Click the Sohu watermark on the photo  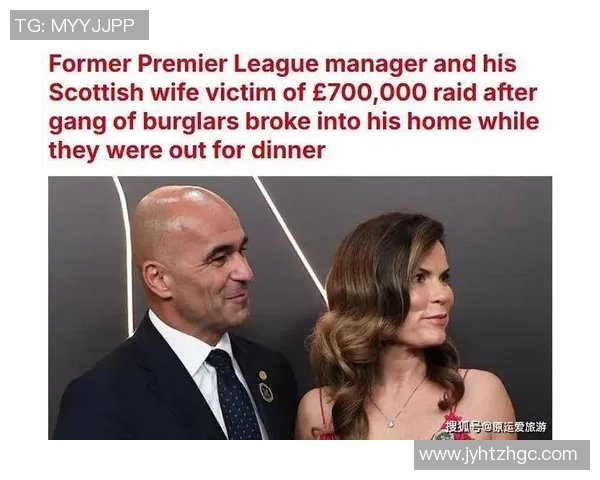point(496,427)
